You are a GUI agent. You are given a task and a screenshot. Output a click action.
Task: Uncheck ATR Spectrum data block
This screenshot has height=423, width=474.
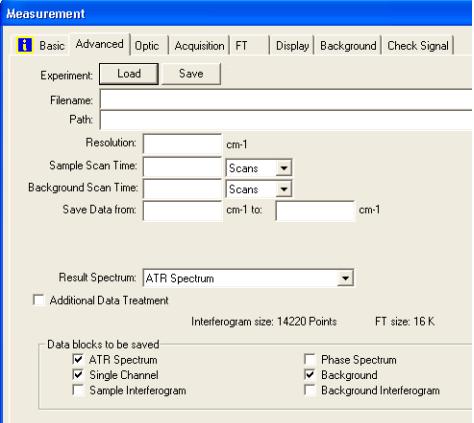(78, 359)
